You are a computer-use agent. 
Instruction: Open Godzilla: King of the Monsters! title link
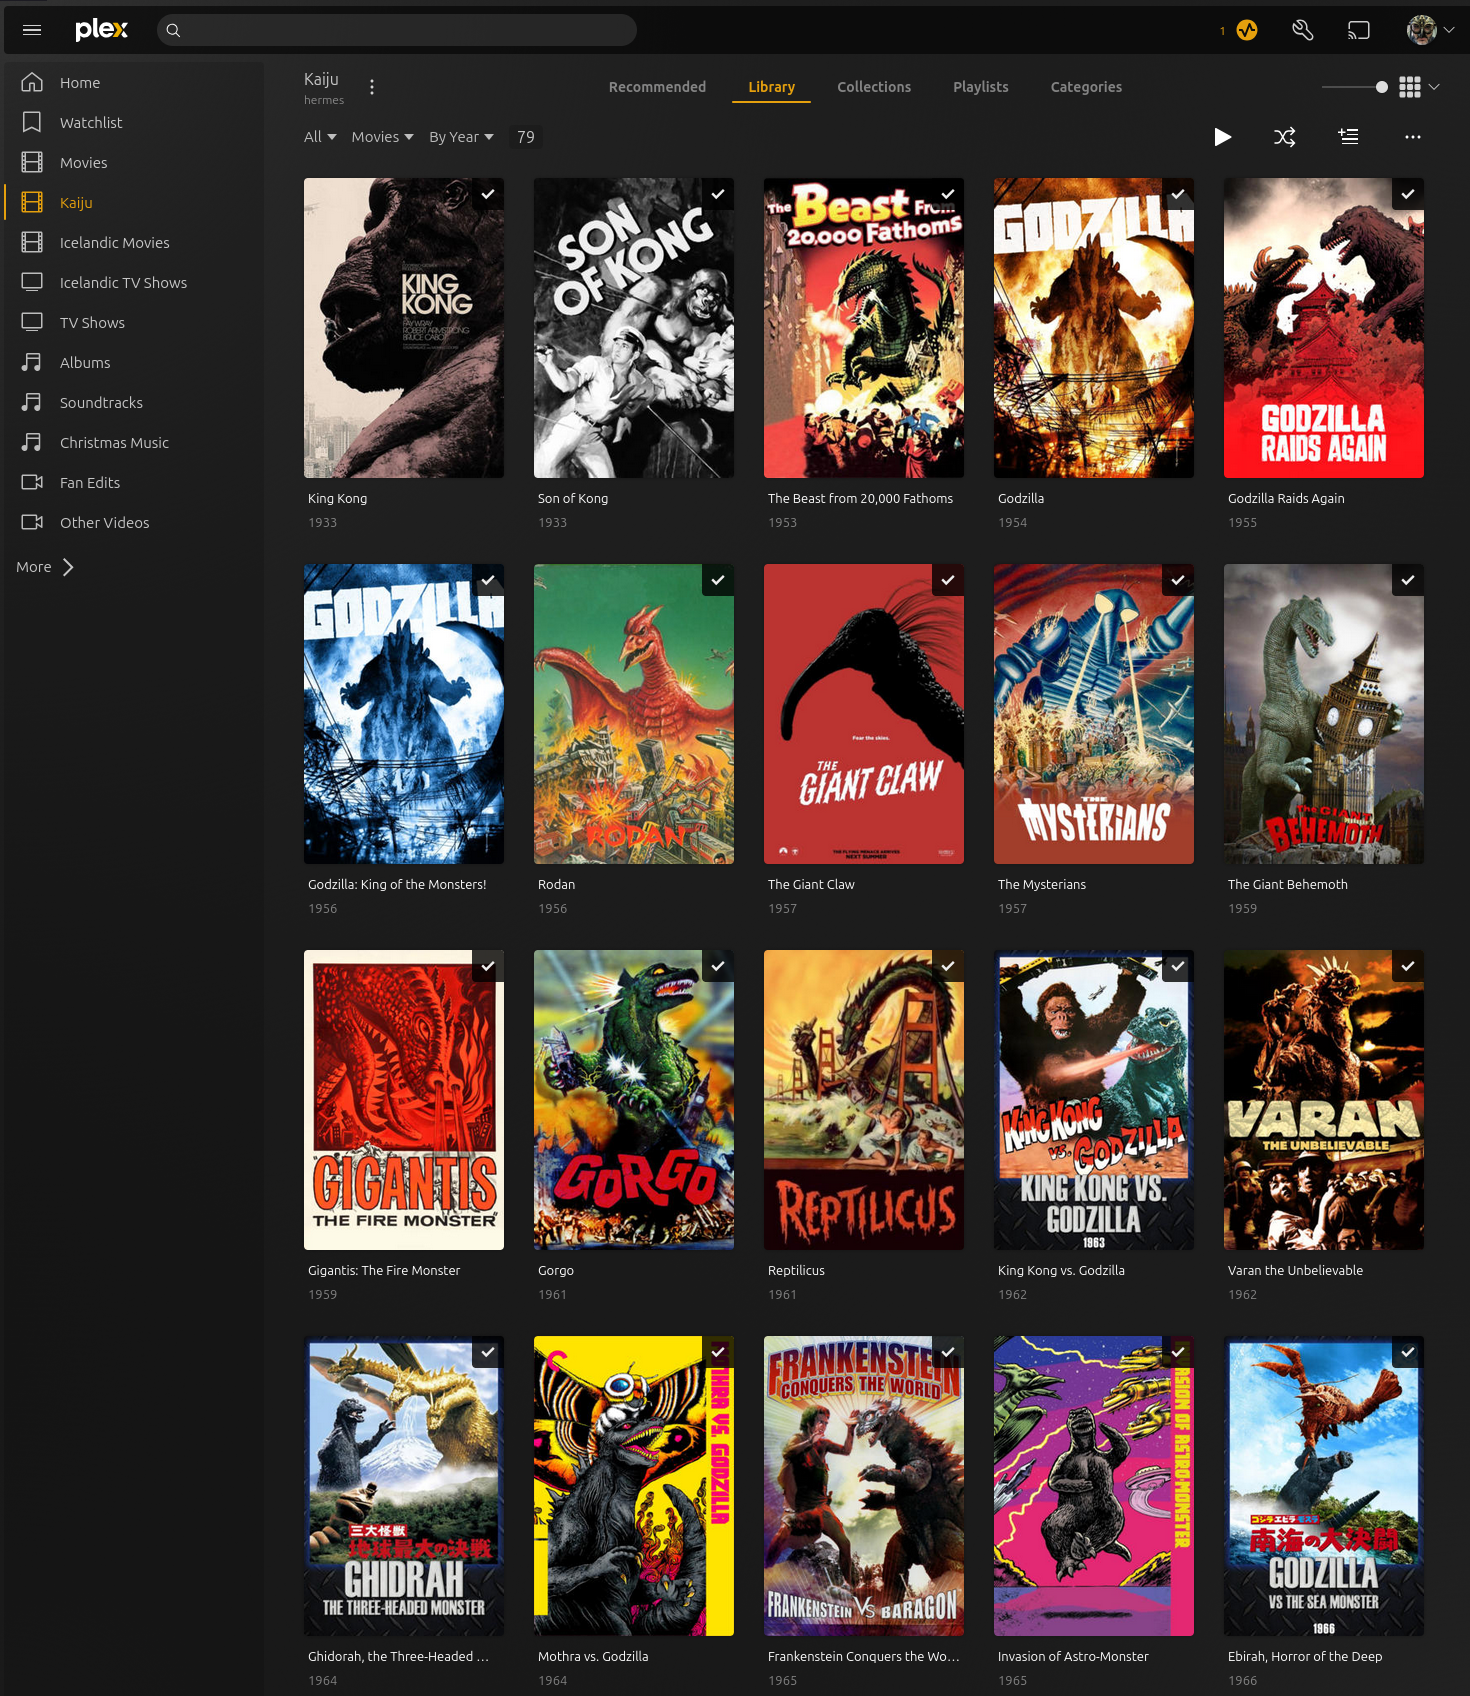(x=397, y=884)
